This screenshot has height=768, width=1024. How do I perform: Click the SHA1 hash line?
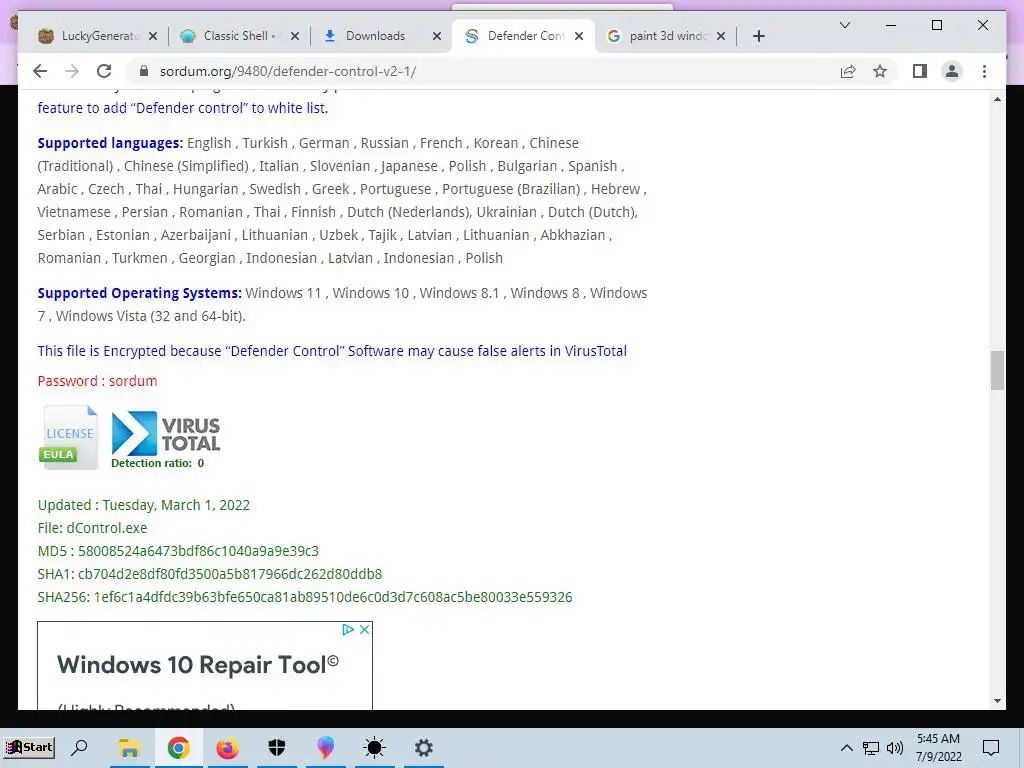(210, 574)
